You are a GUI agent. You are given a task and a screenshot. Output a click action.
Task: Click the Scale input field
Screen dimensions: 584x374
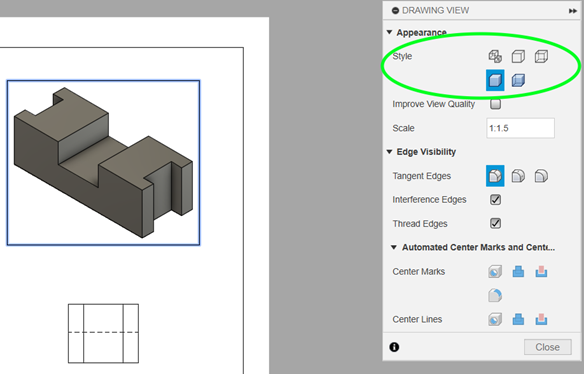(520, 128)
